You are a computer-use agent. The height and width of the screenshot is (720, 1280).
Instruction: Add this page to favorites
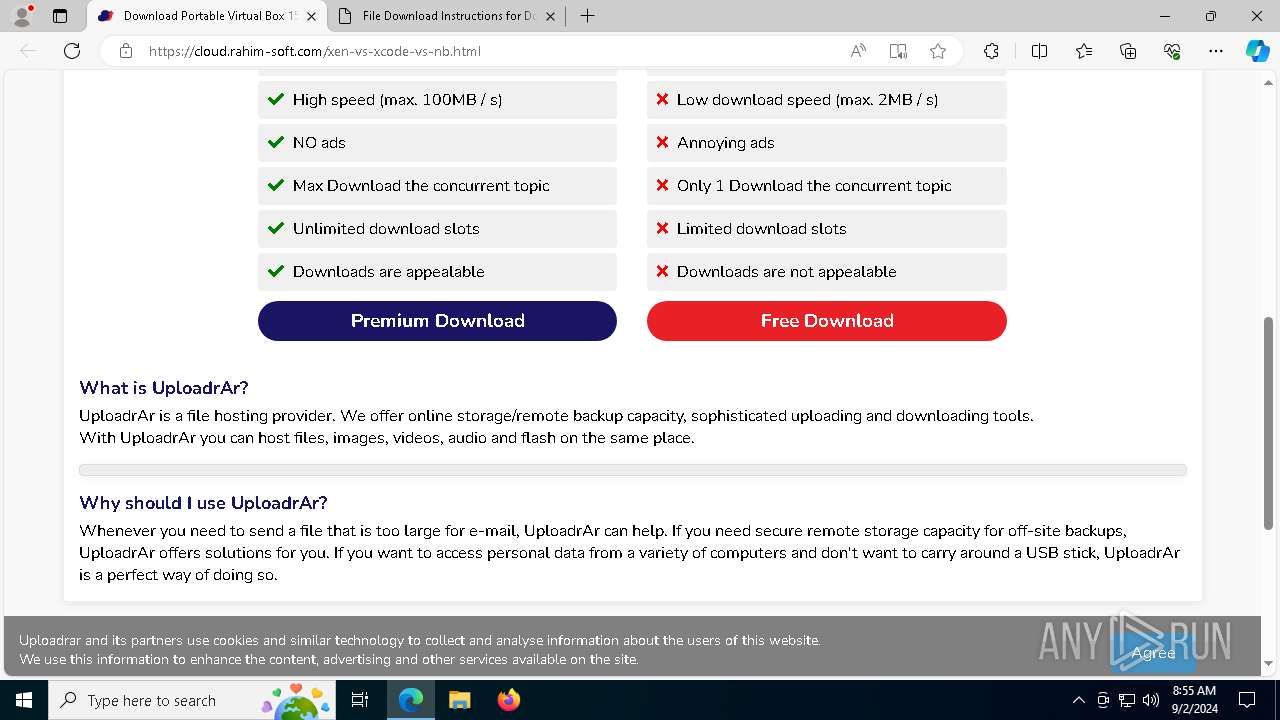tap(938, 51)
